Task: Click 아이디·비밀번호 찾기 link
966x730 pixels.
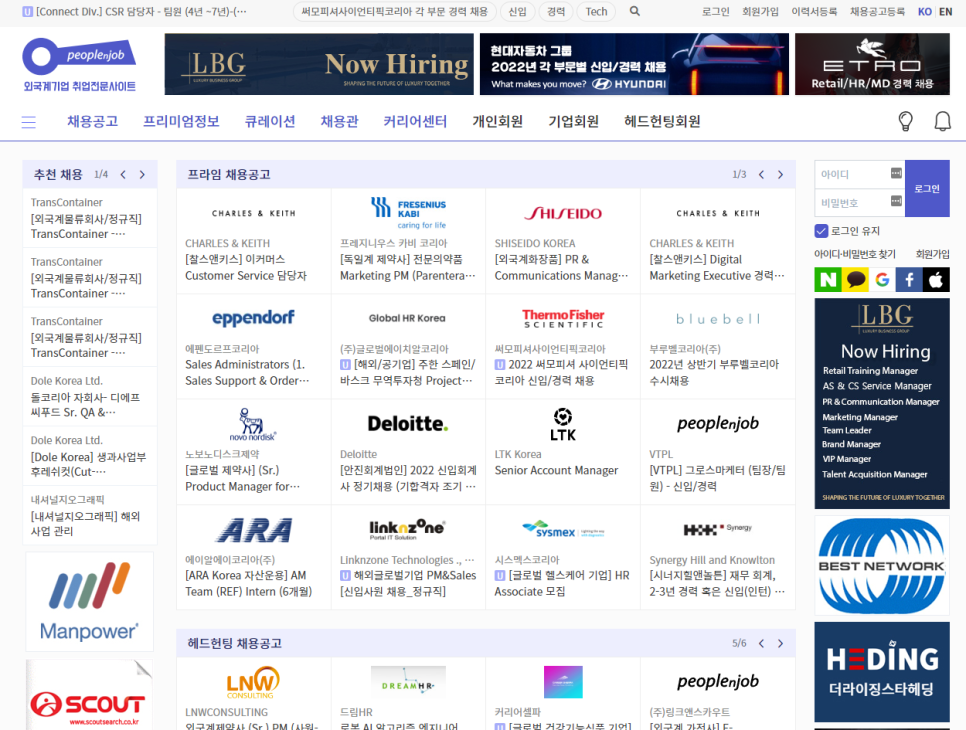Action: tap(854, 254)
